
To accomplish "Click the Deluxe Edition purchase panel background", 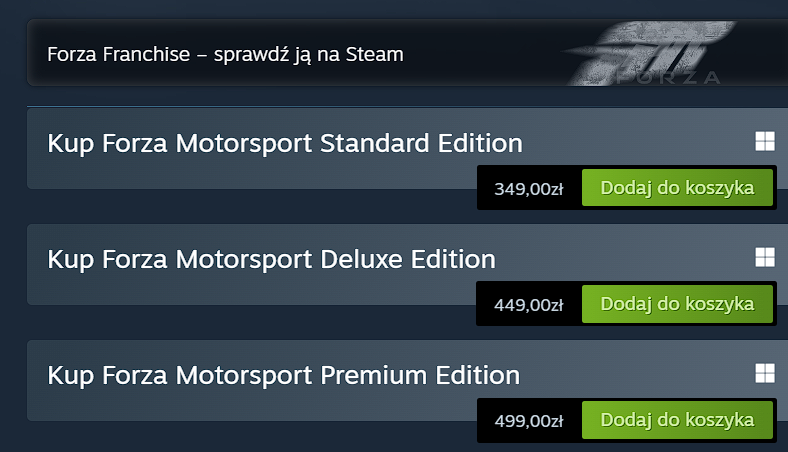I will click(x=250, y=289).
